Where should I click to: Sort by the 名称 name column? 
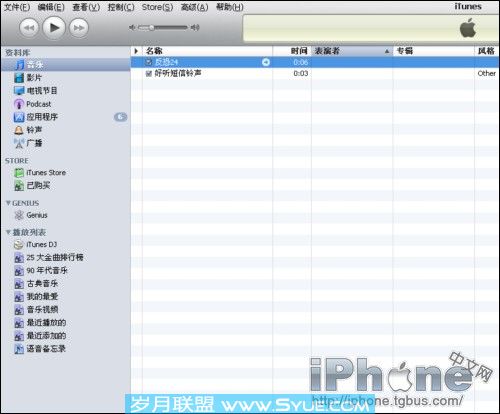pos(208,51)
